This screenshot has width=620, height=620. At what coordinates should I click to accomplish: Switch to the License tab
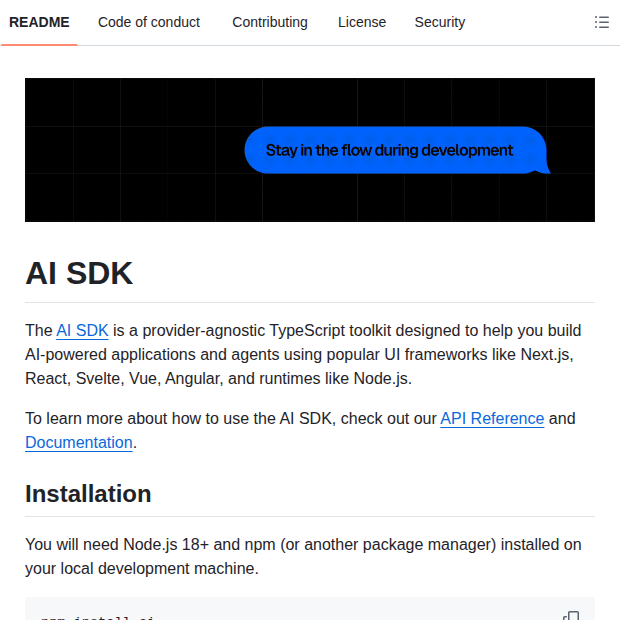coord(362,23)
